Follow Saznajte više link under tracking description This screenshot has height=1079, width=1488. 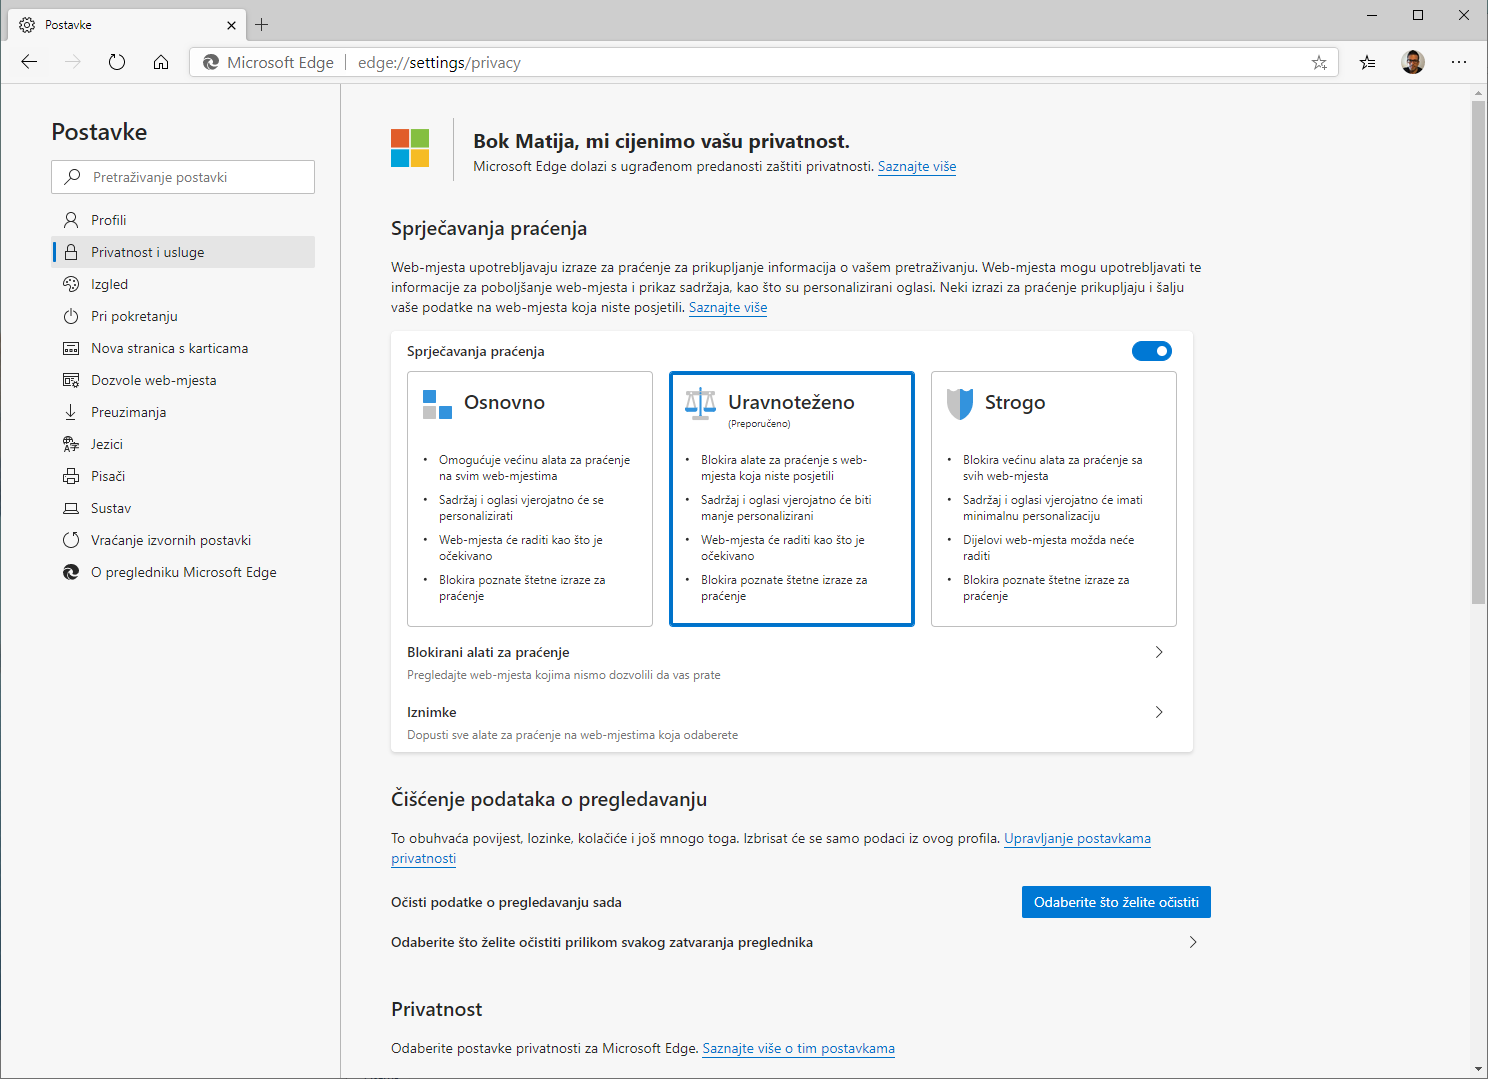728,308
